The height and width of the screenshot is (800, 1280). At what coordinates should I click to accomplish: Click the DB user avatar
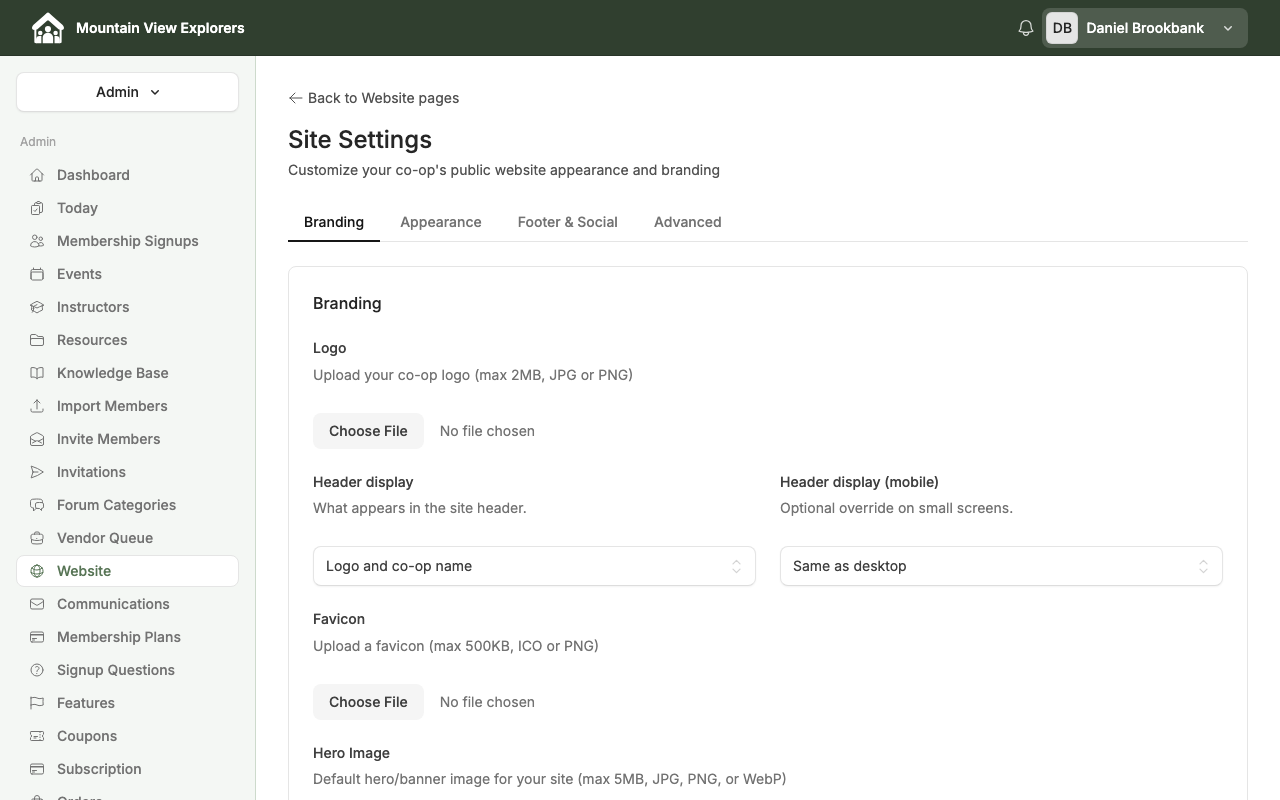(x=1062, y=28)
